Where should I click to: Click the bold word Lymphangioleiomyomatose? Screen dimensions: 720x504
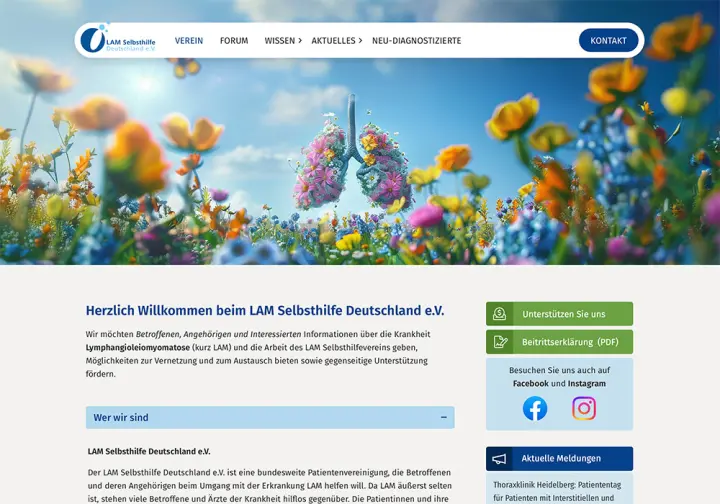coord(138,347)
